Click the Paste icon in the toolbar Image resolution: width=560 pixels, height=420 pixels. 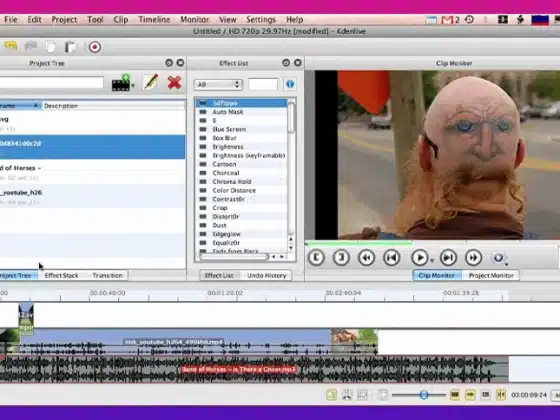click(70, 47)
